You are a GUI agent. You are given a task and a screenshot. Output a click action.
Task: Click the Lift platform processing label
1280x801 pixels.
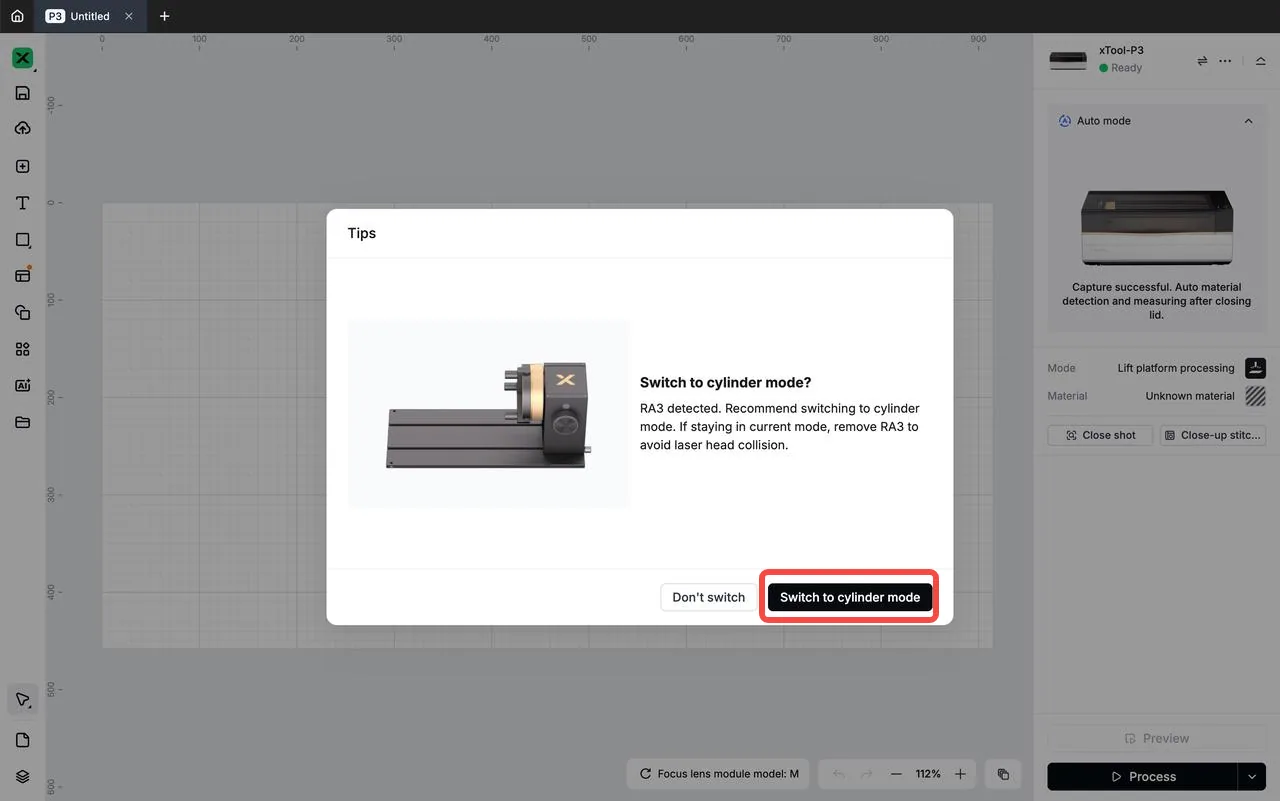1176,368
